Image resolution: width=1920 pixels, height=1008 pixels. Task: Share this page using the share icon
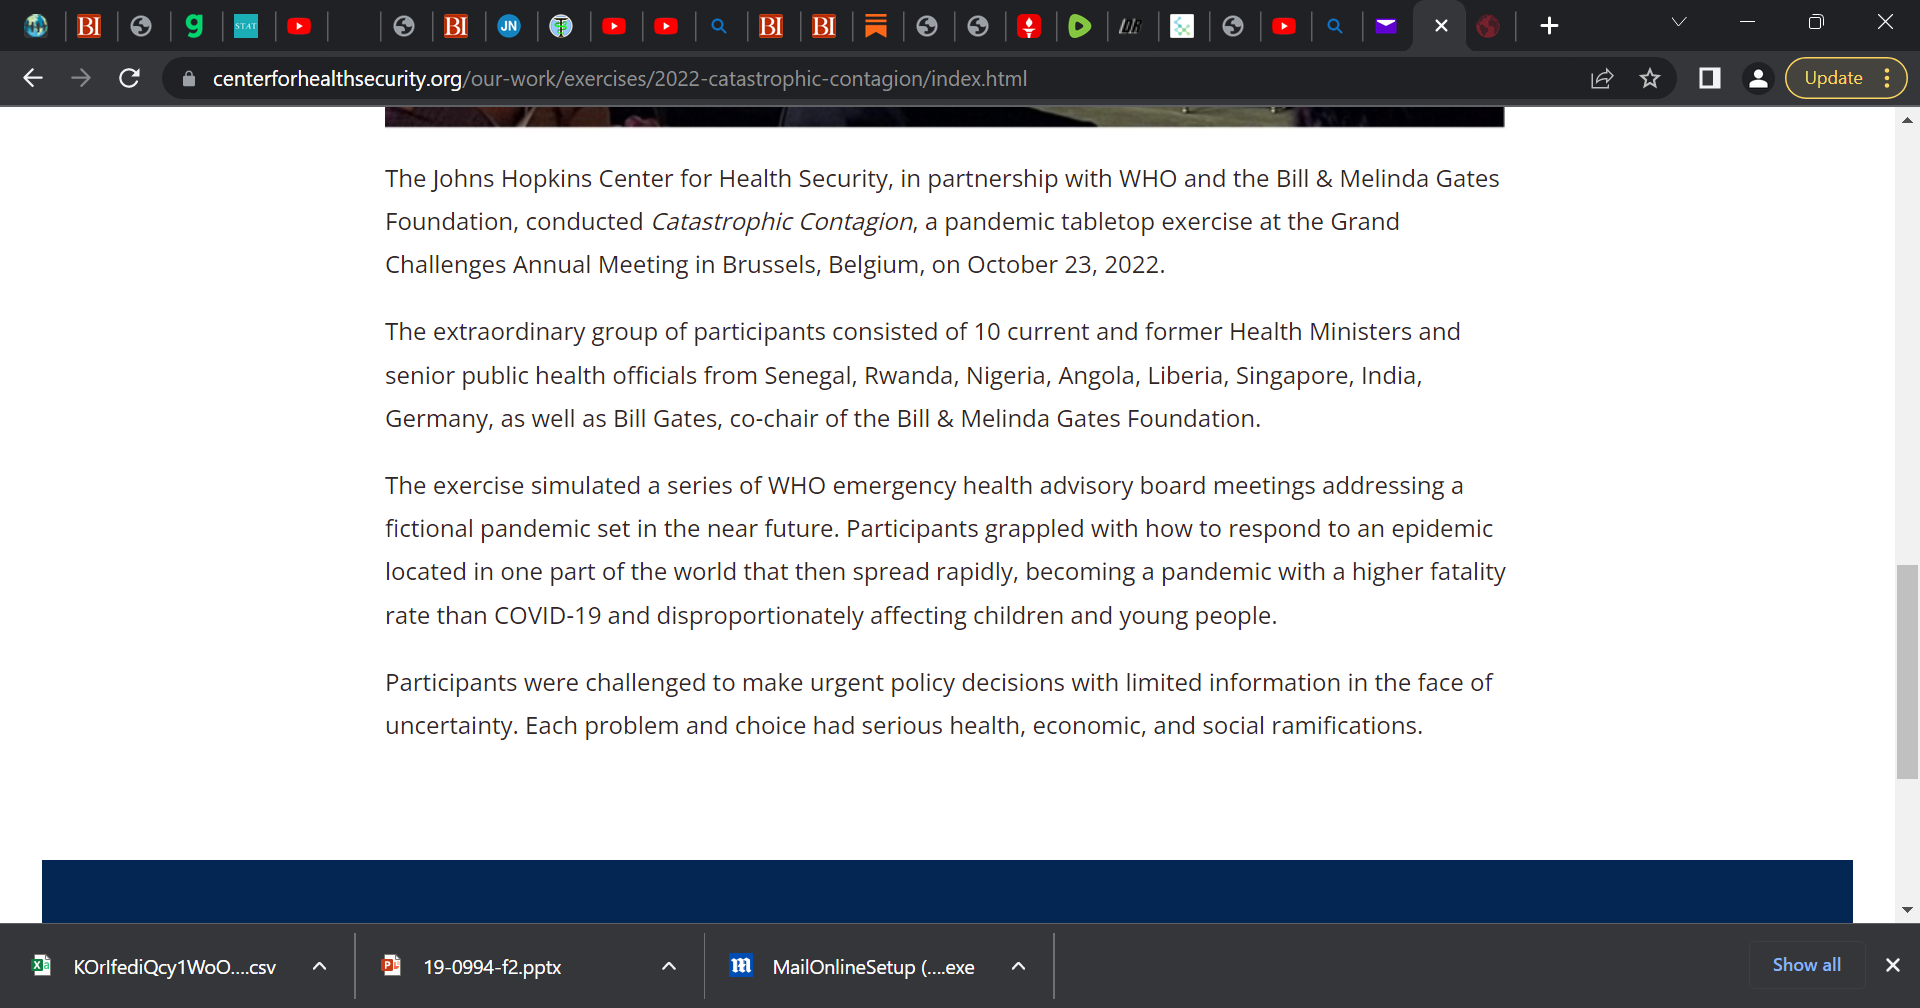click(1602, 78)
